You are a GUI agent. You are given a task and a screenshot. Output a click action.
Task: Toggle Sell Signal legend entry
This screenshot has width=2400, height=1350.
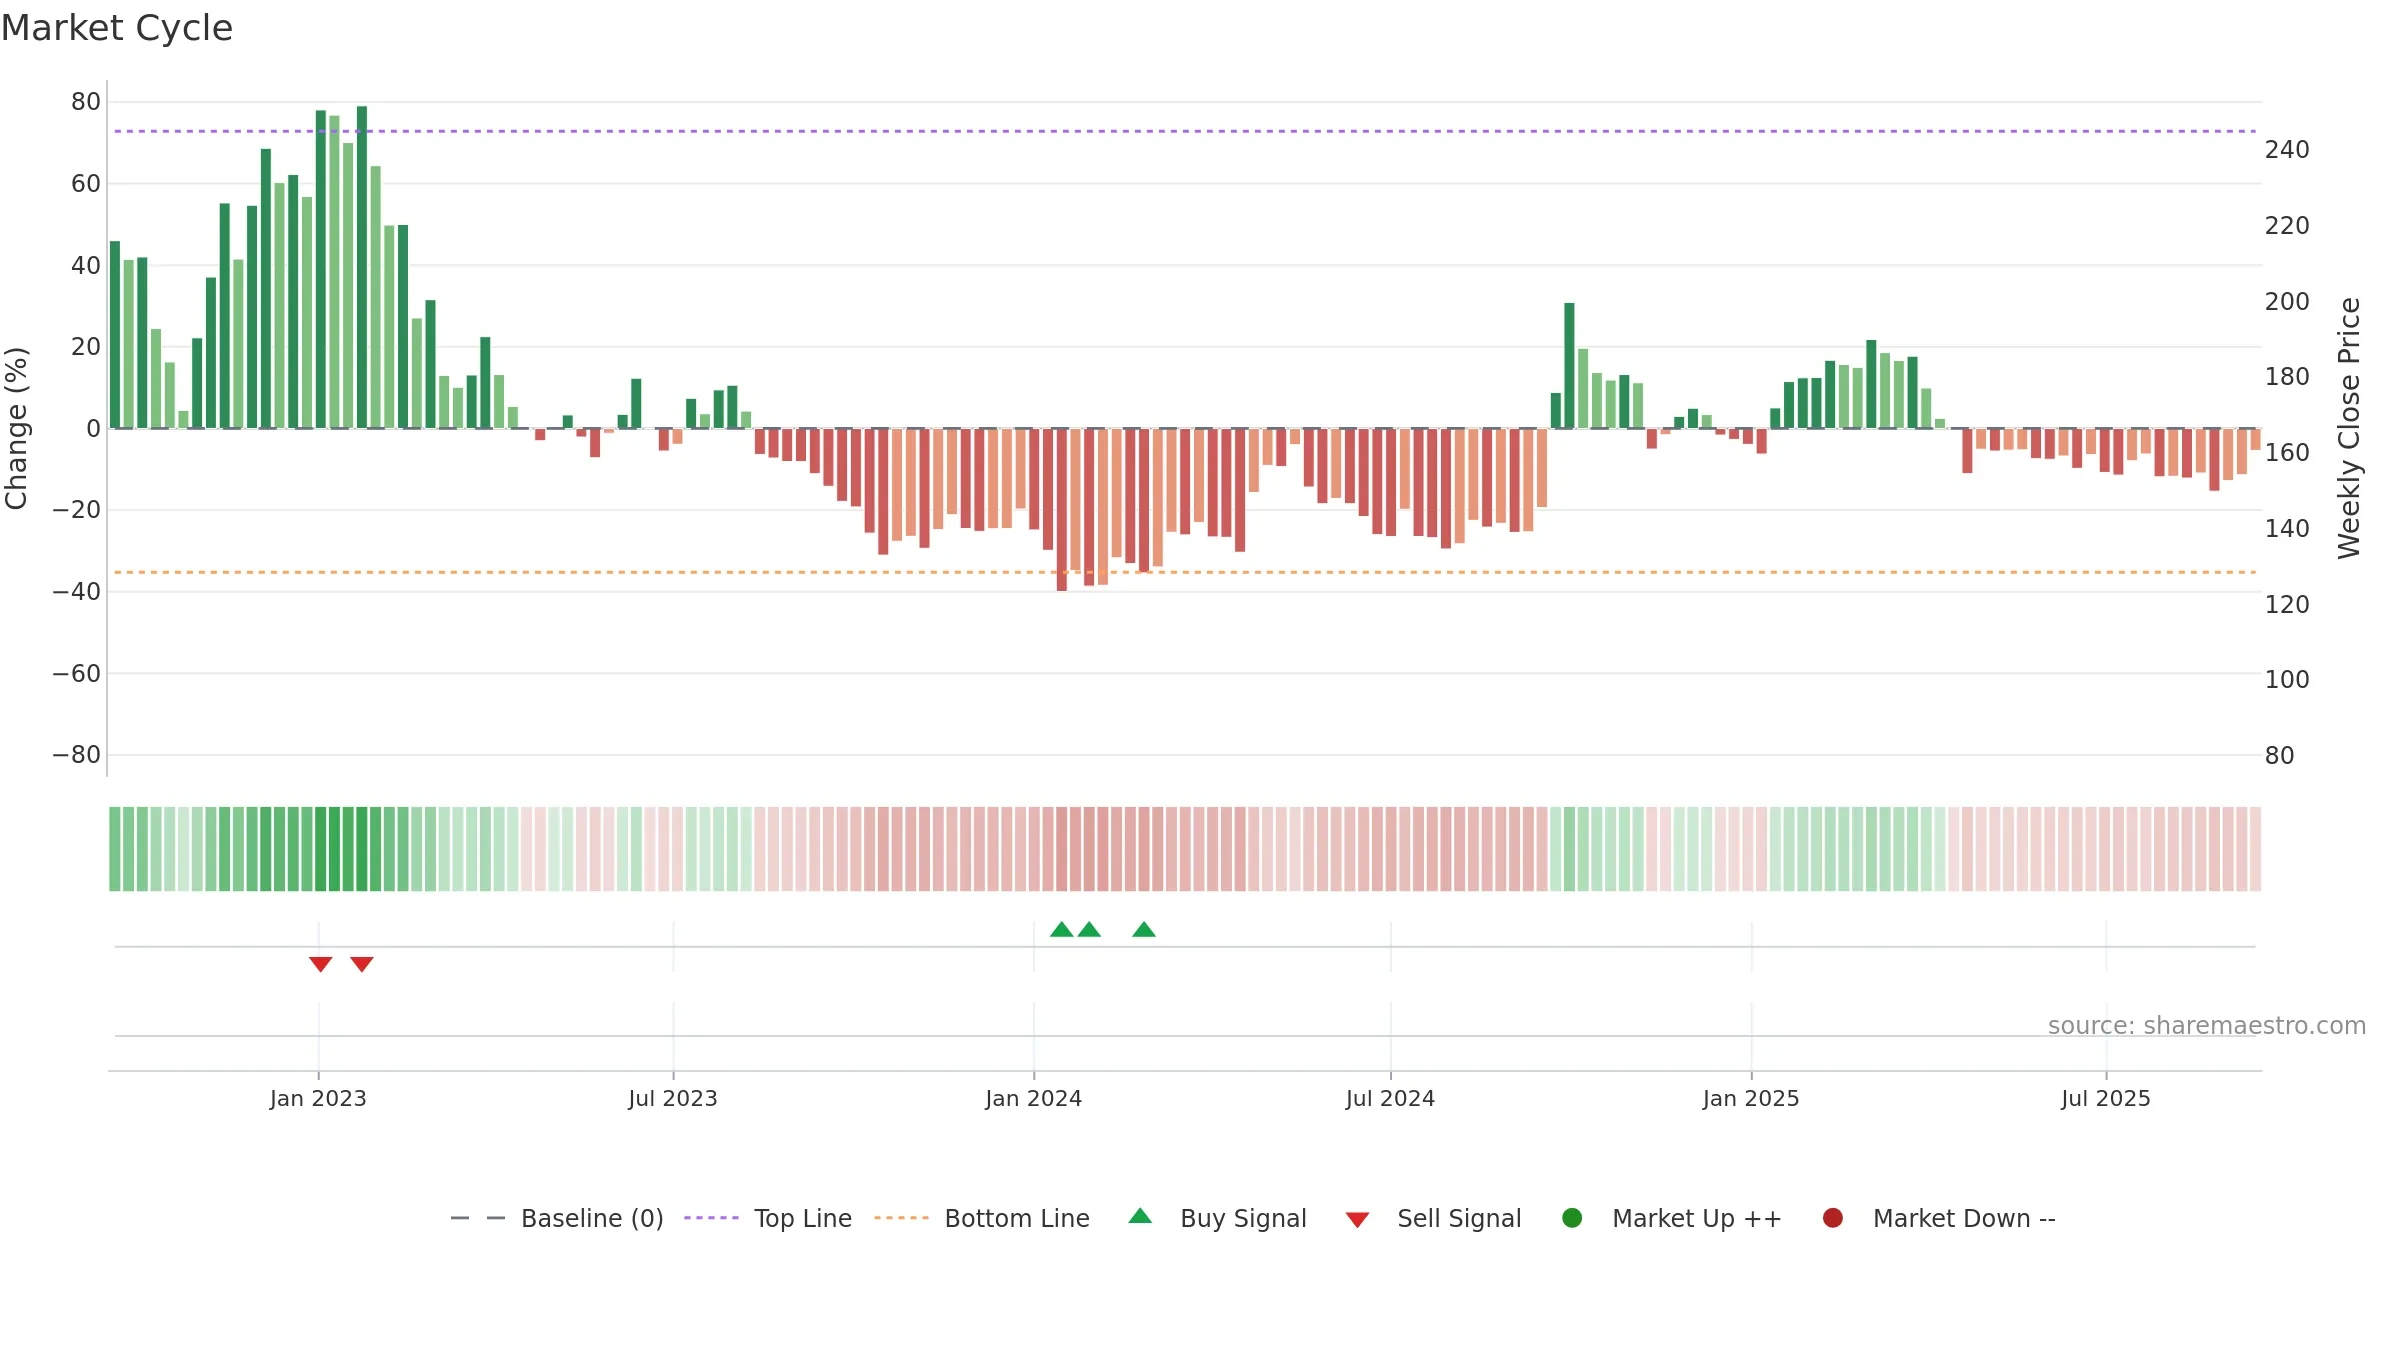pyautogui.click(x=1433, y=1218)
